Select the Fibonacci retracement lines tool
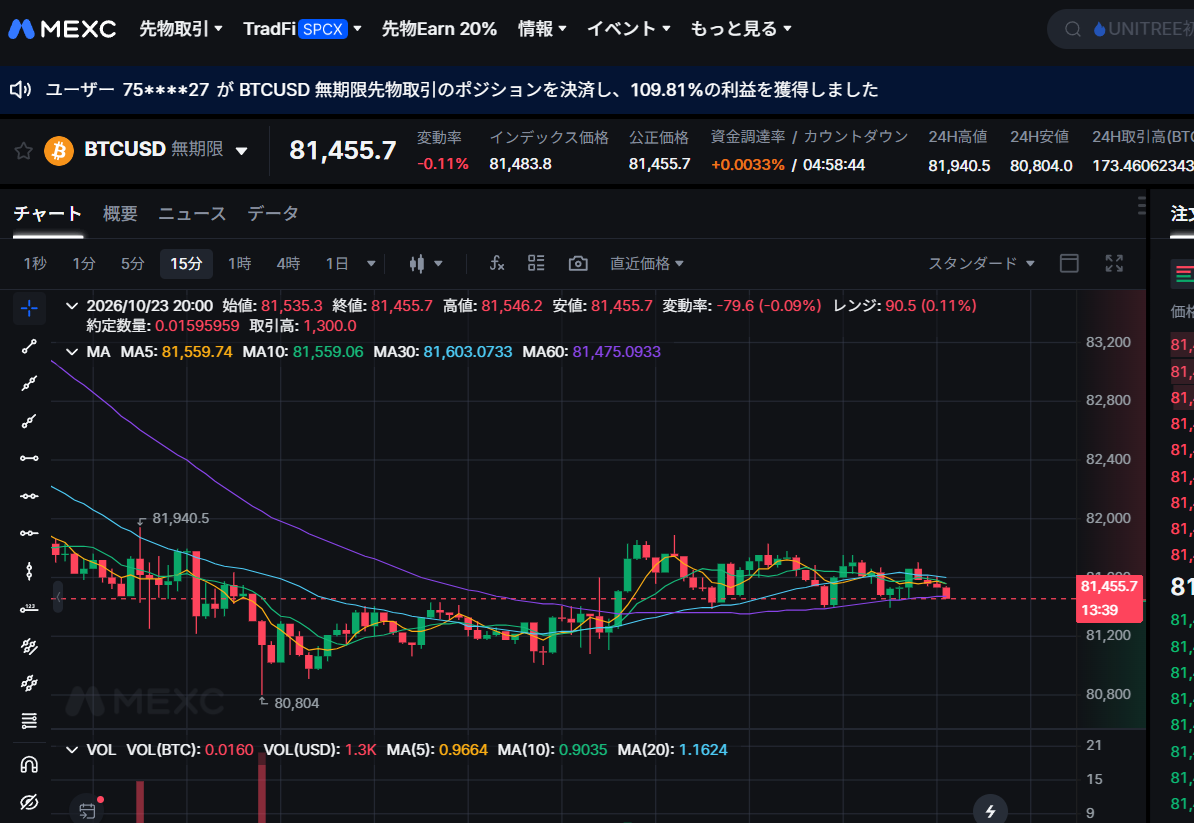The width and height of the screenshot is (1194, 823). point(29,720)
